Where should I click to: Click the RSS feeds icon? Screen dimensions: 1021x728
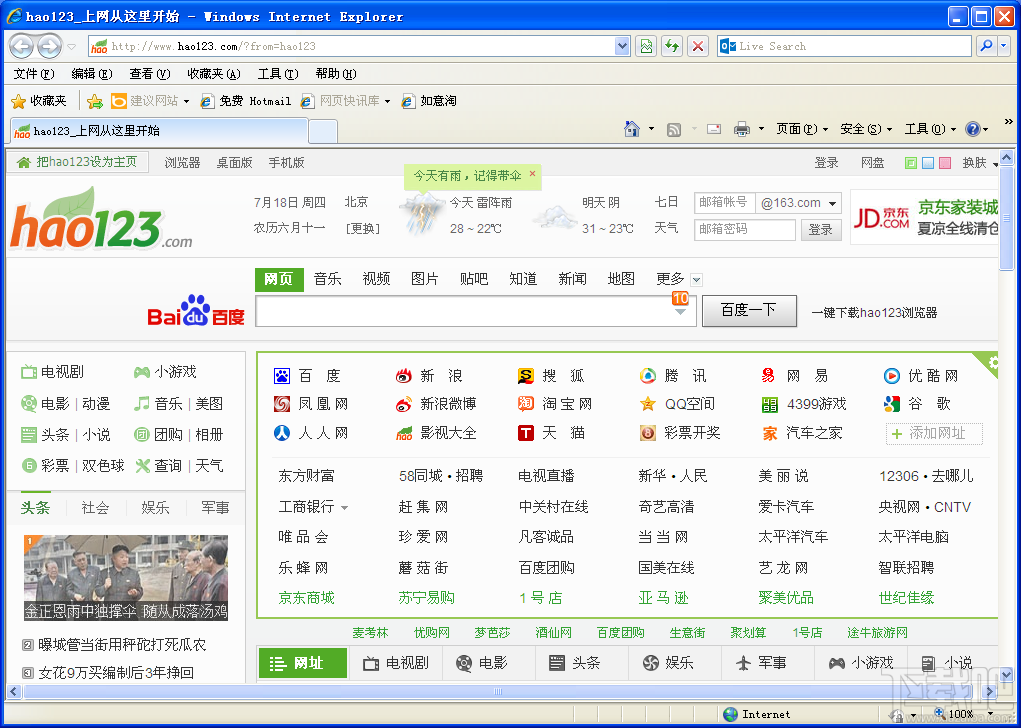674,130
